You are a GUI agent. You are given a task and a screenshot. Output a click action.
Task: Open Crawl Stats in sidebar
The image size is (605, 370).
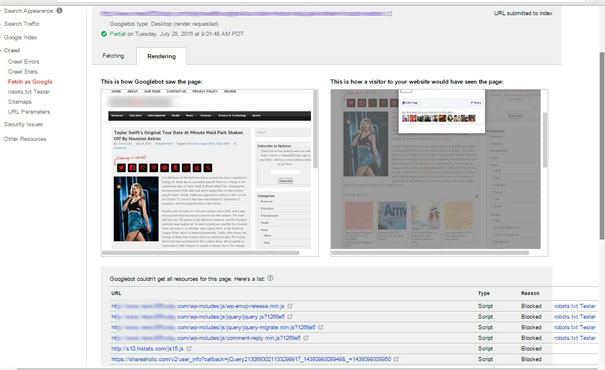[23, 72]
